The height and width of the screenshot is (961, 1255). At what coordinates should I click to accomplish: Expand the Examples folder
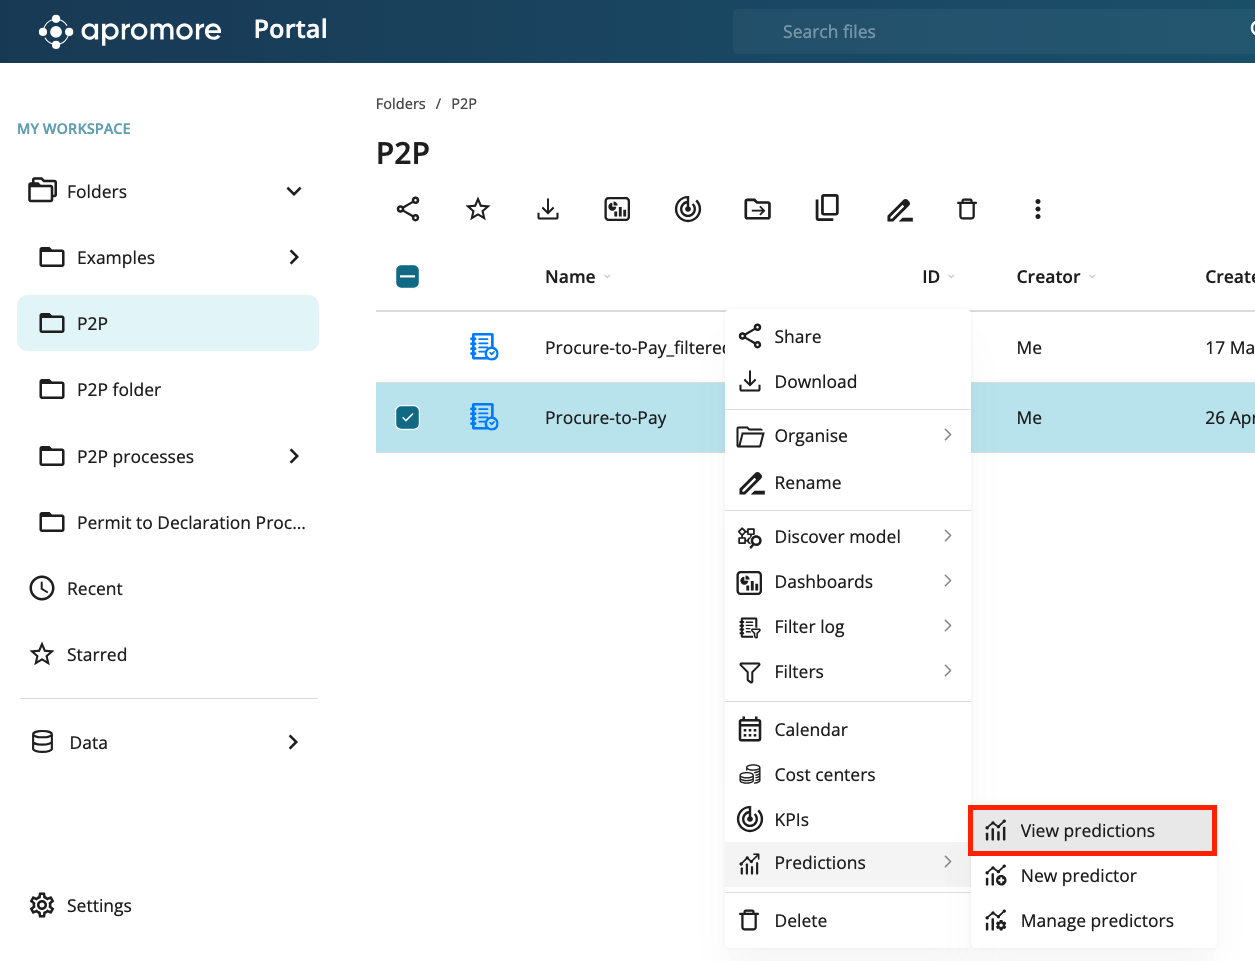[294, 257]
